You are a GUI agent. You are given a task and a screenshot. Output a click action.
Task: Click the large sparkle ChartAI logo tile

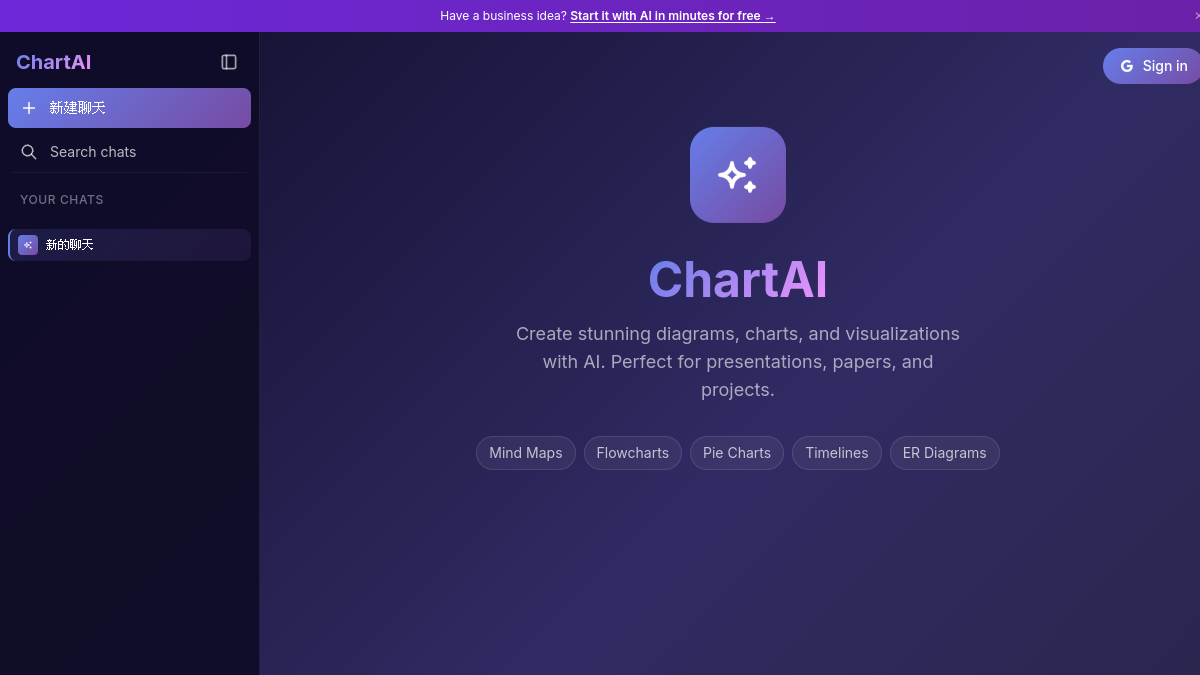point(738,175)
